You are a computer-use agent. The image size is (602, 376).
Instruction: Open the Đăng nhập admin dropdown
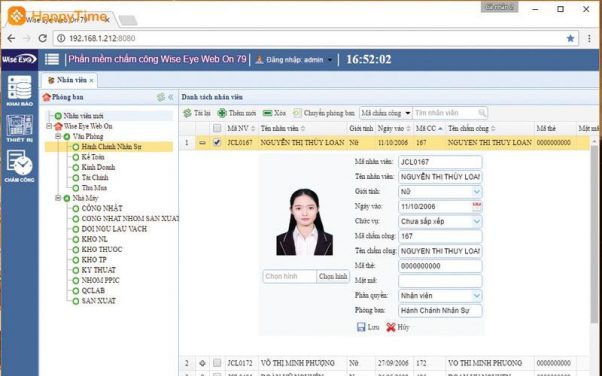tap(329, 60)
